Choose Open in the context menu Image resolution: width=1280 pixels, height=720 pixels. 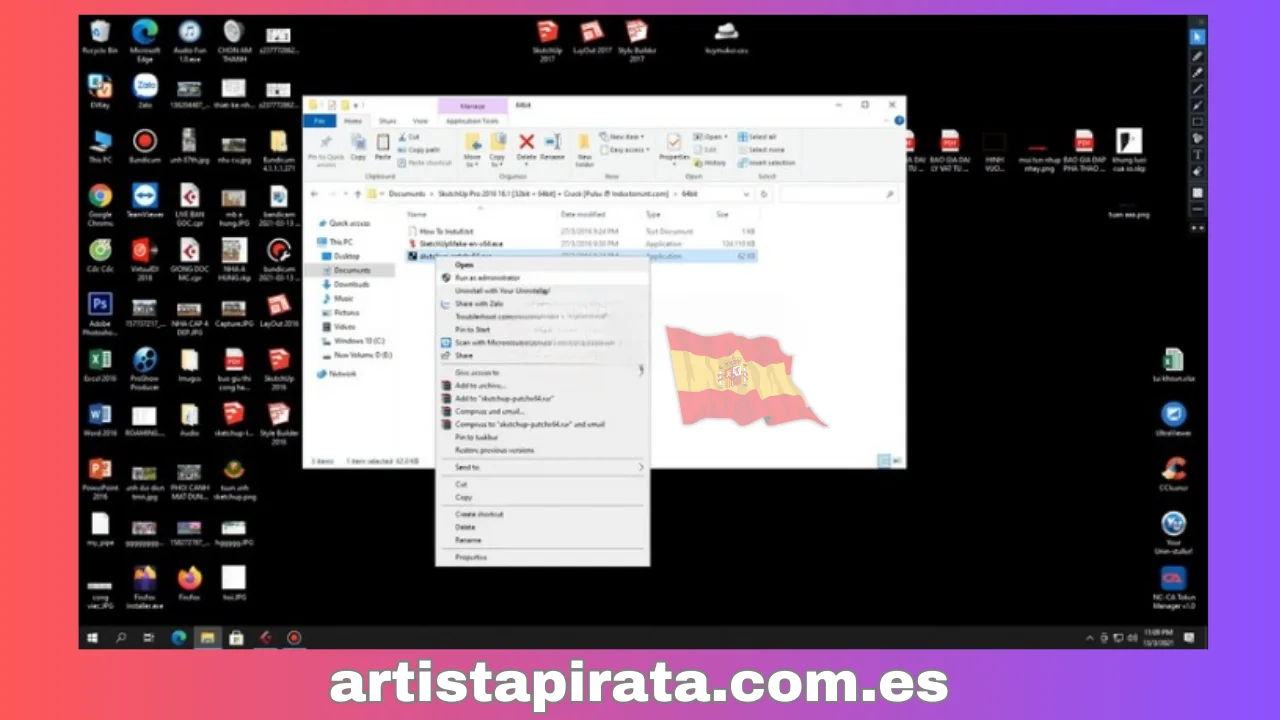coord(542,265)
